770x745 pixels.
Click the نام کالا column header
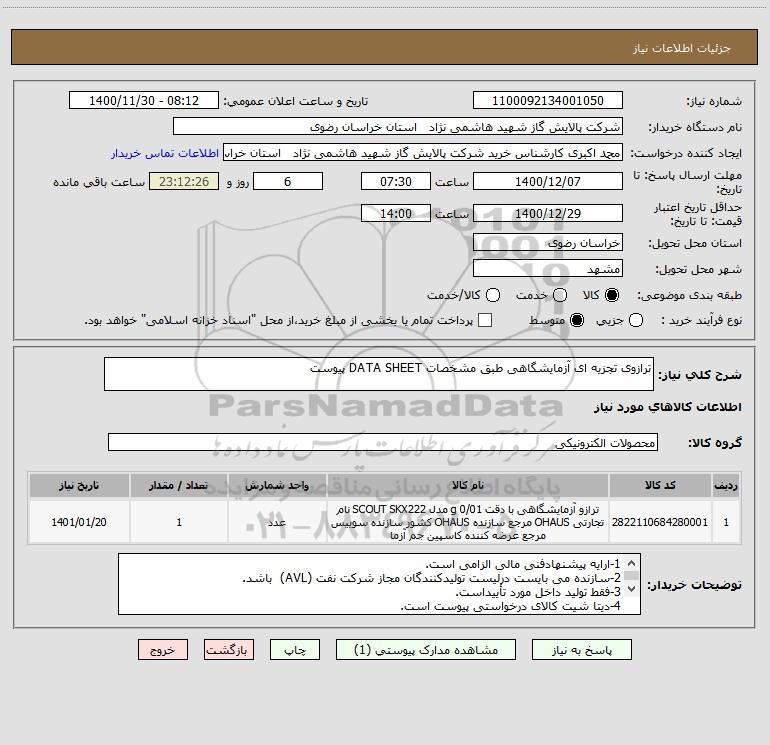[x=468, y=485]
